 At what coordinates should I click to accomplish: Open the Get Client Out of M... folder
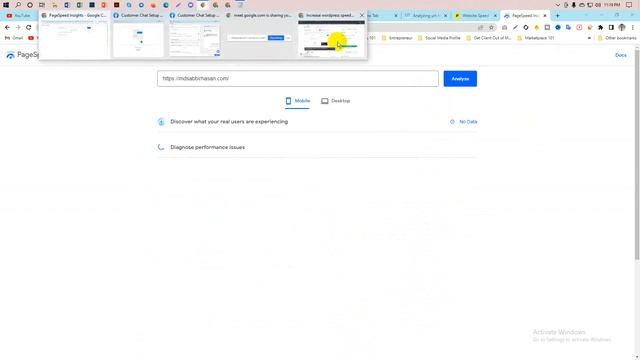[488, 38]
